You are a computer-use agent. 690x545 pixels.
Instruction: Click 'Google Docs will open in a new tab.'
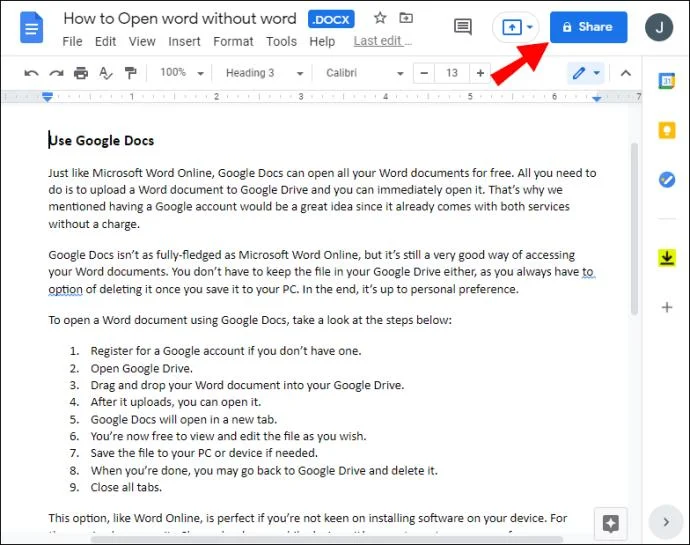(184, 420)
